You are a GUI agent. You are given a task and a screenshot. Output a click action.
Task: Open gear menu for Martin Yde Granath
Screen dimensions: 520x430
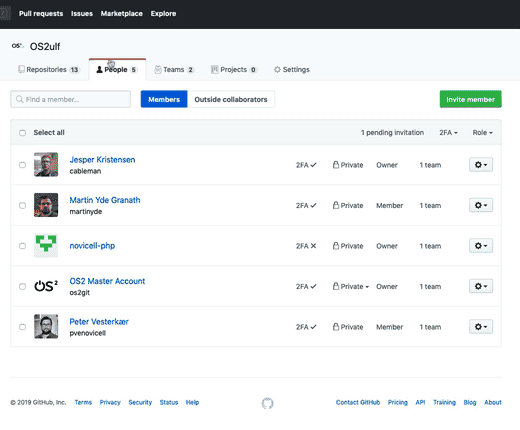tap(481, 205)
